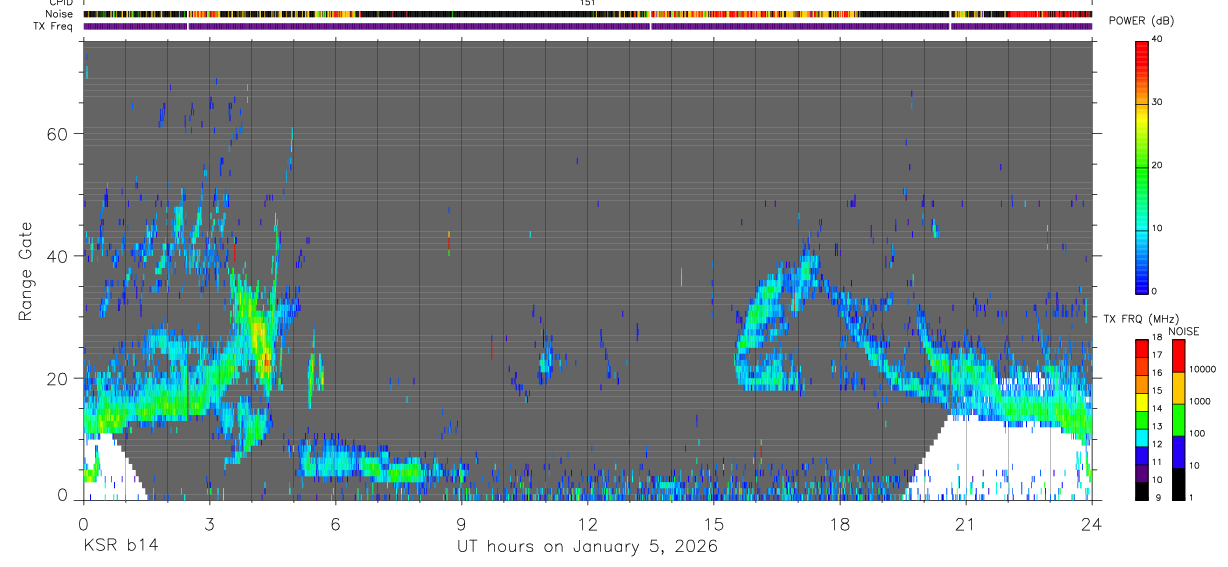1228x567 pixels.
Task: Click the Range Gate axis title
Action: click(x=25, y=271)
